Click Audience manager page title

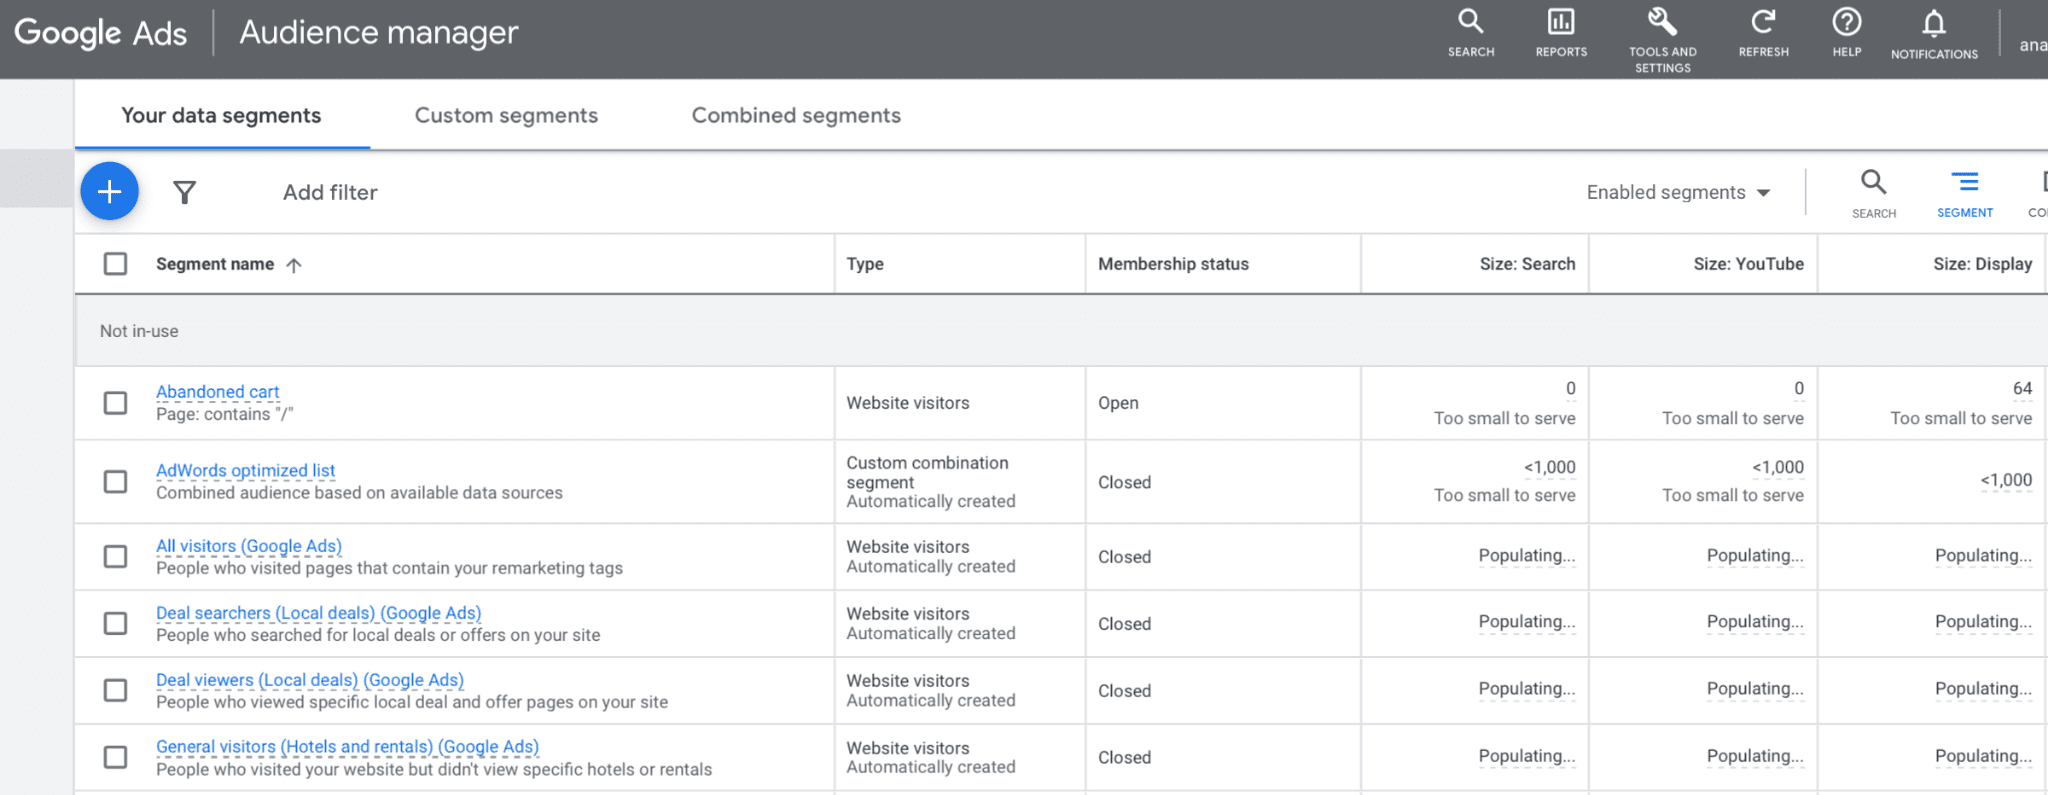click(x=378, y=33)
